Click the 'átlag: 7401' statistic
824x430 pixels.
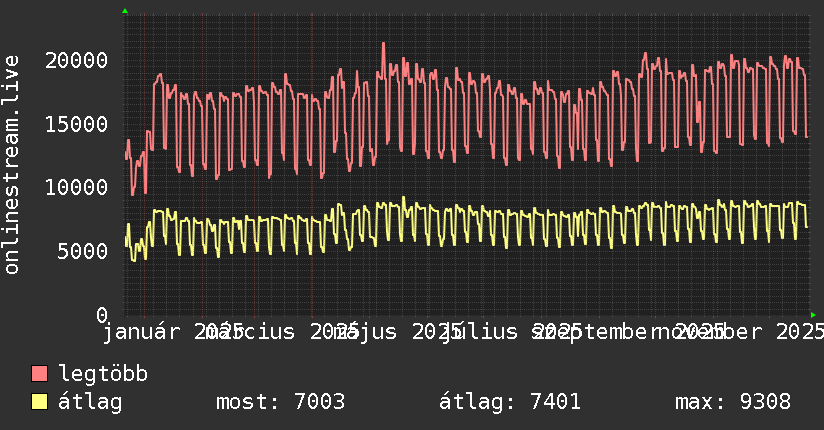(x=510, y=402)
